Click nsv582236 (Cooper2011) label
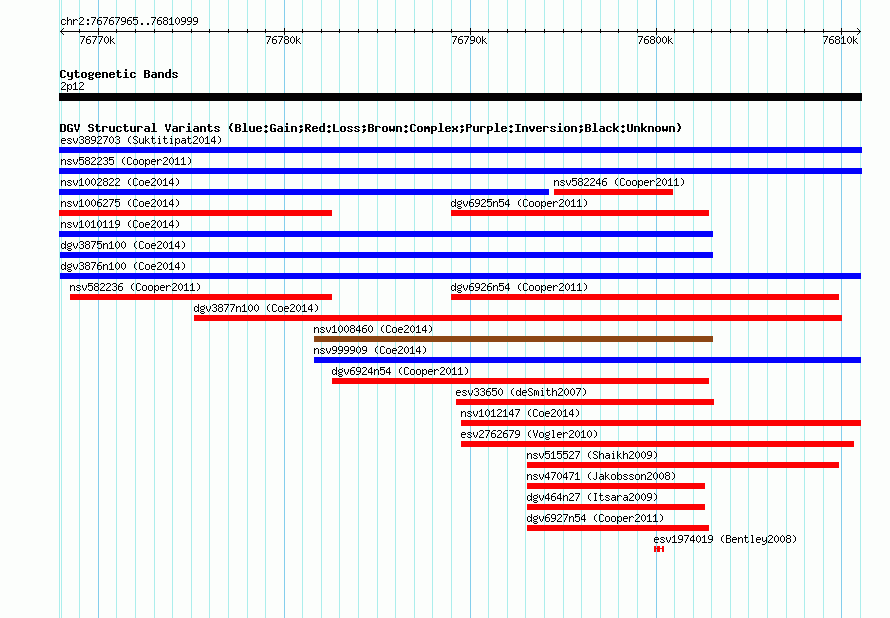Screen dimensions: 890x618 click(x=135, y=287)
